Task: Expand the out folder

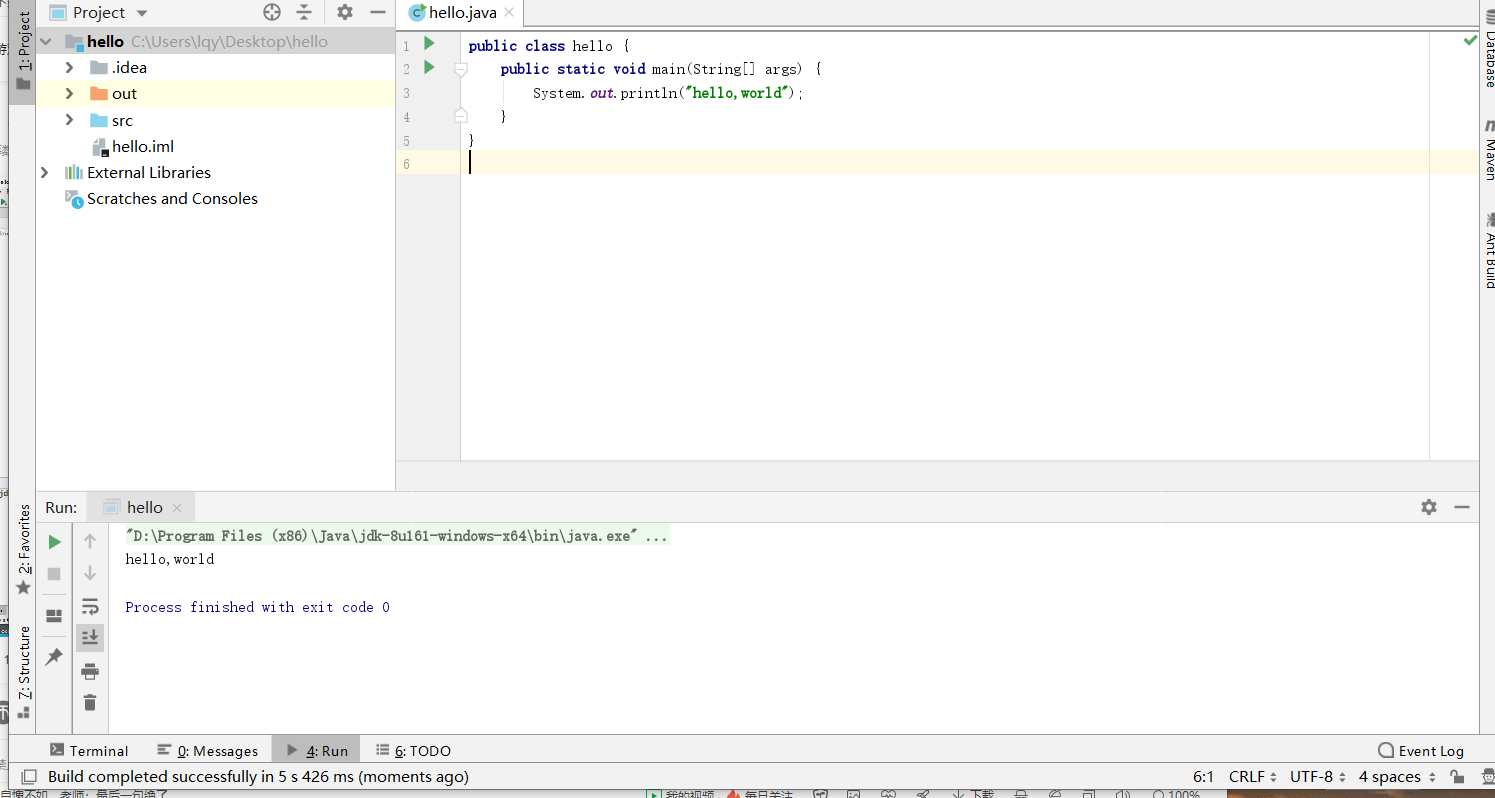Action: [x=69, y=94]
